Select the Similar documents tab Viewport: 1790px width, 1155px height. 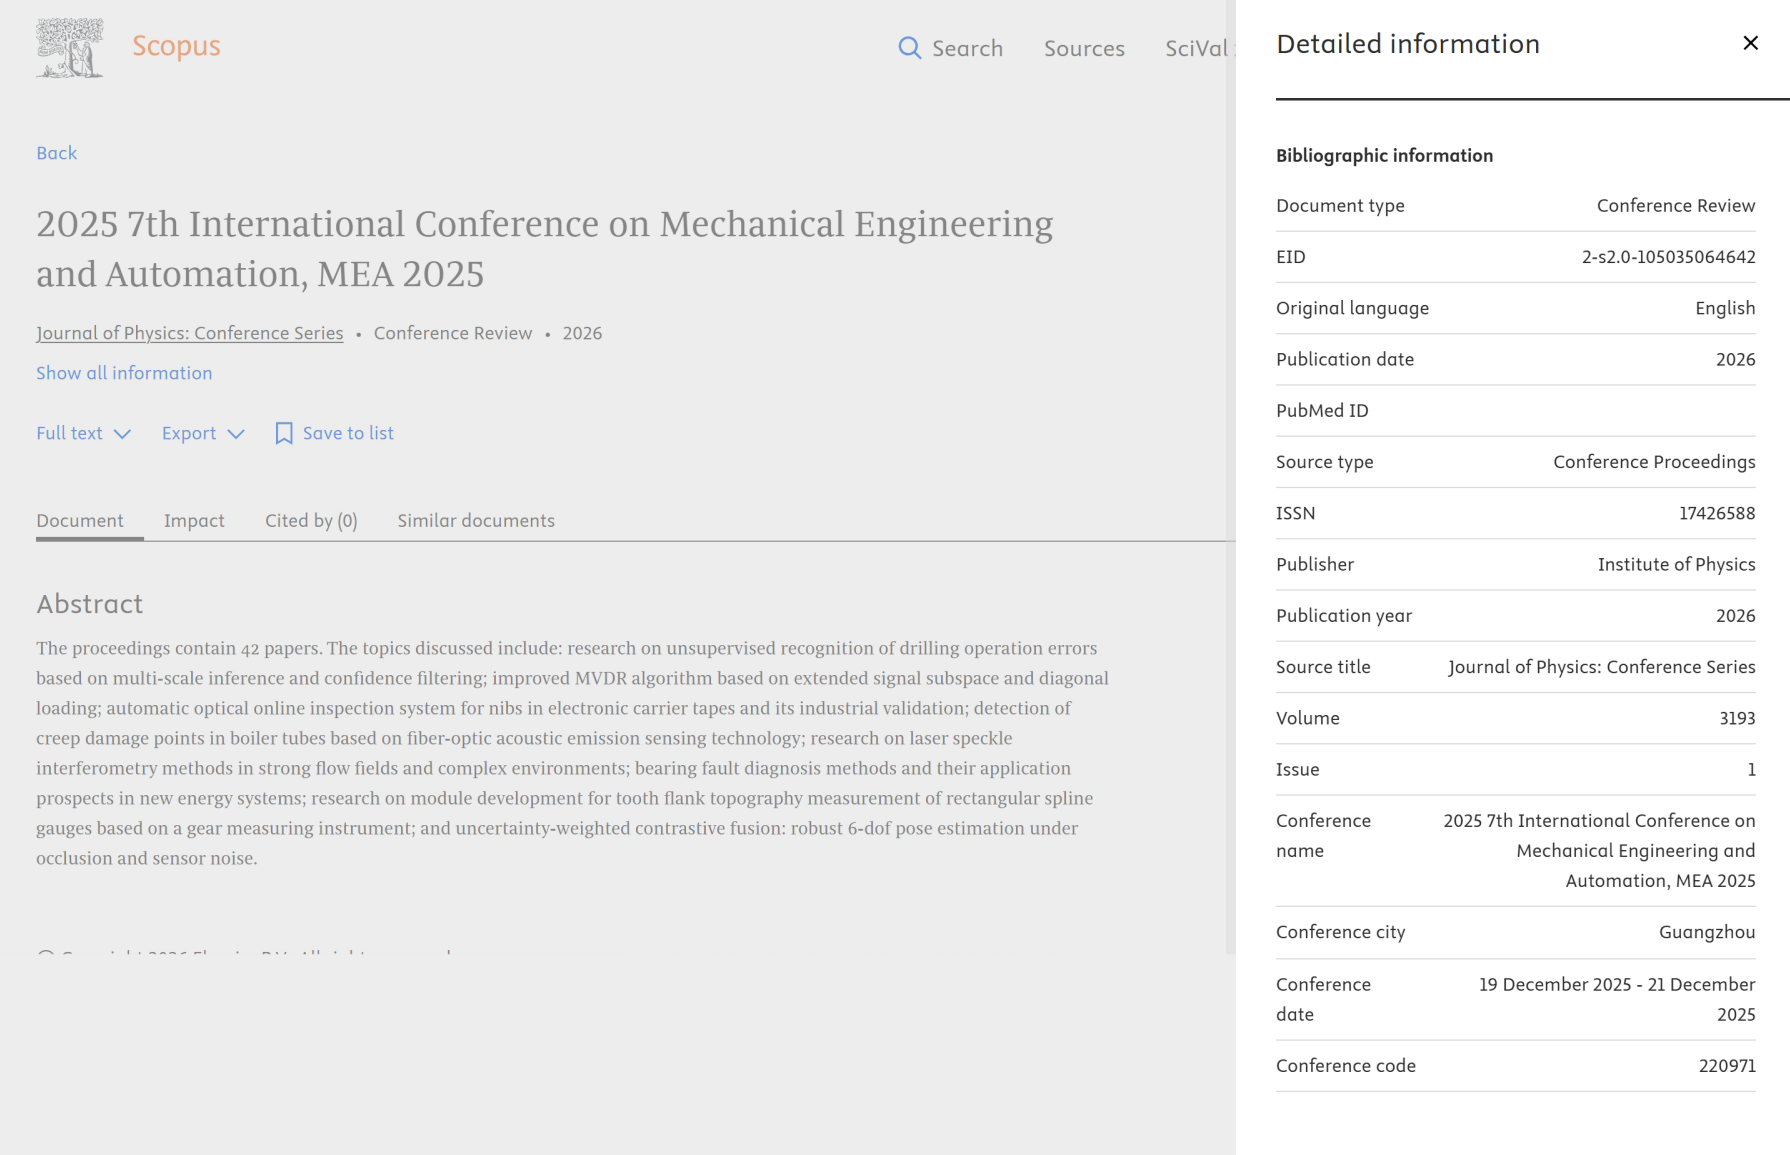tap(476, 520)
